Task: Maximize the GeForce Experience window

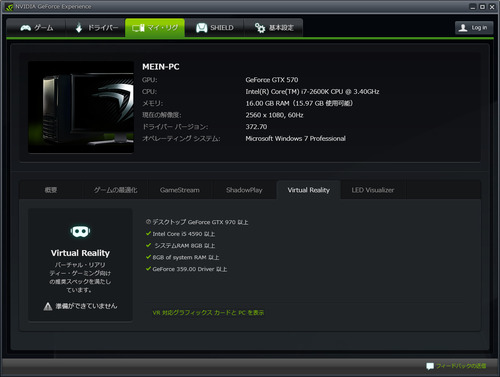Action: click(482, 7)
